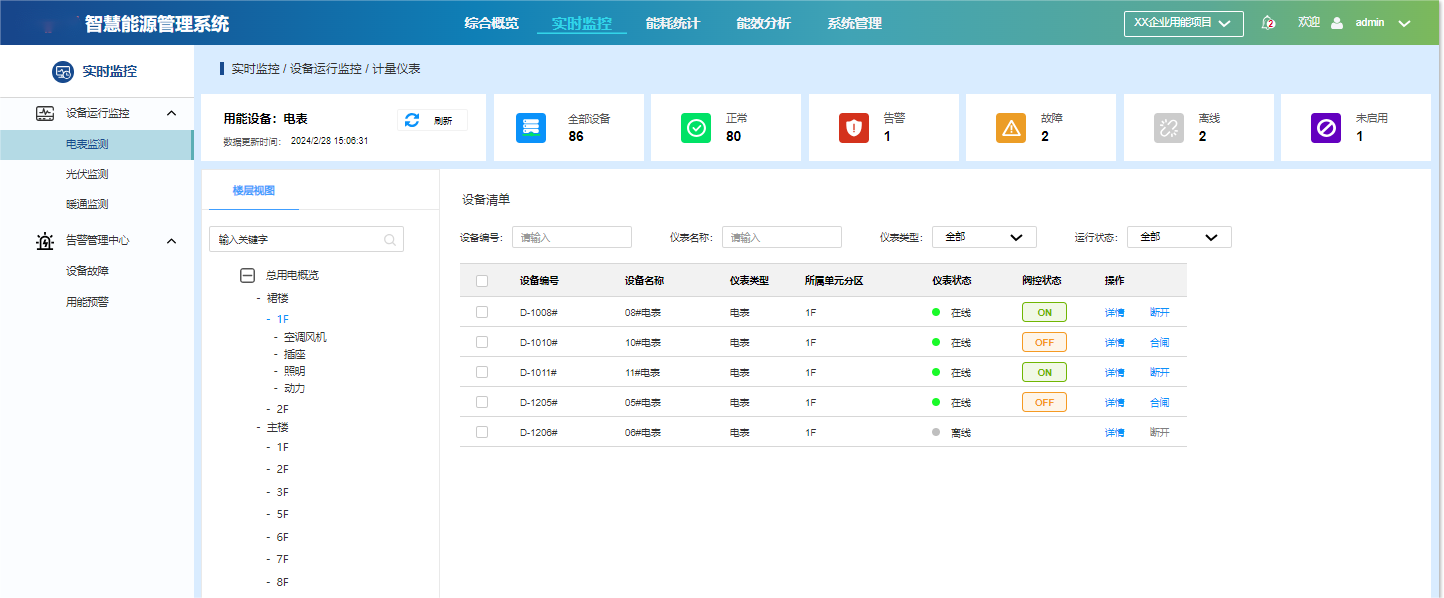Click the refresh icon beside 刷新
The image size is (1444, 598).
point(412,120)
